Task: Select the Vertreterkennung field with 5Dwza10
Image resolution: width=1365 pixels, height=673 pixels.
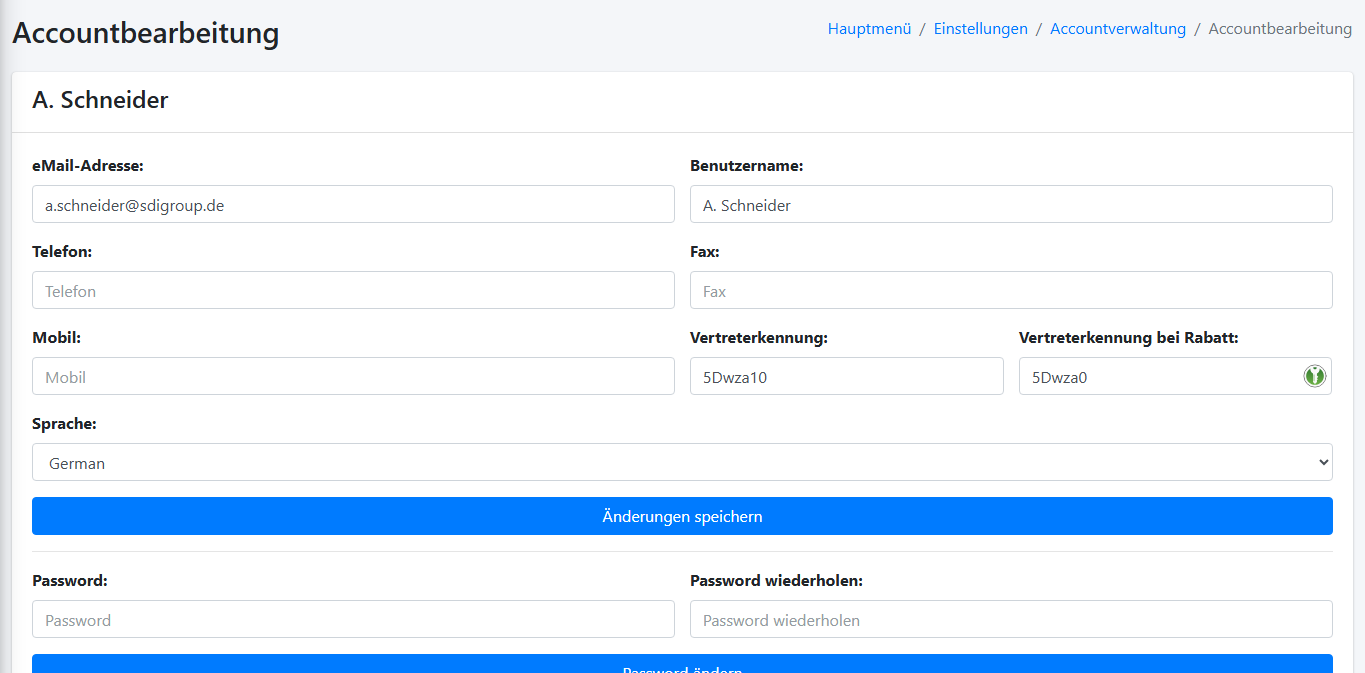Action: [x=846, y=376]
